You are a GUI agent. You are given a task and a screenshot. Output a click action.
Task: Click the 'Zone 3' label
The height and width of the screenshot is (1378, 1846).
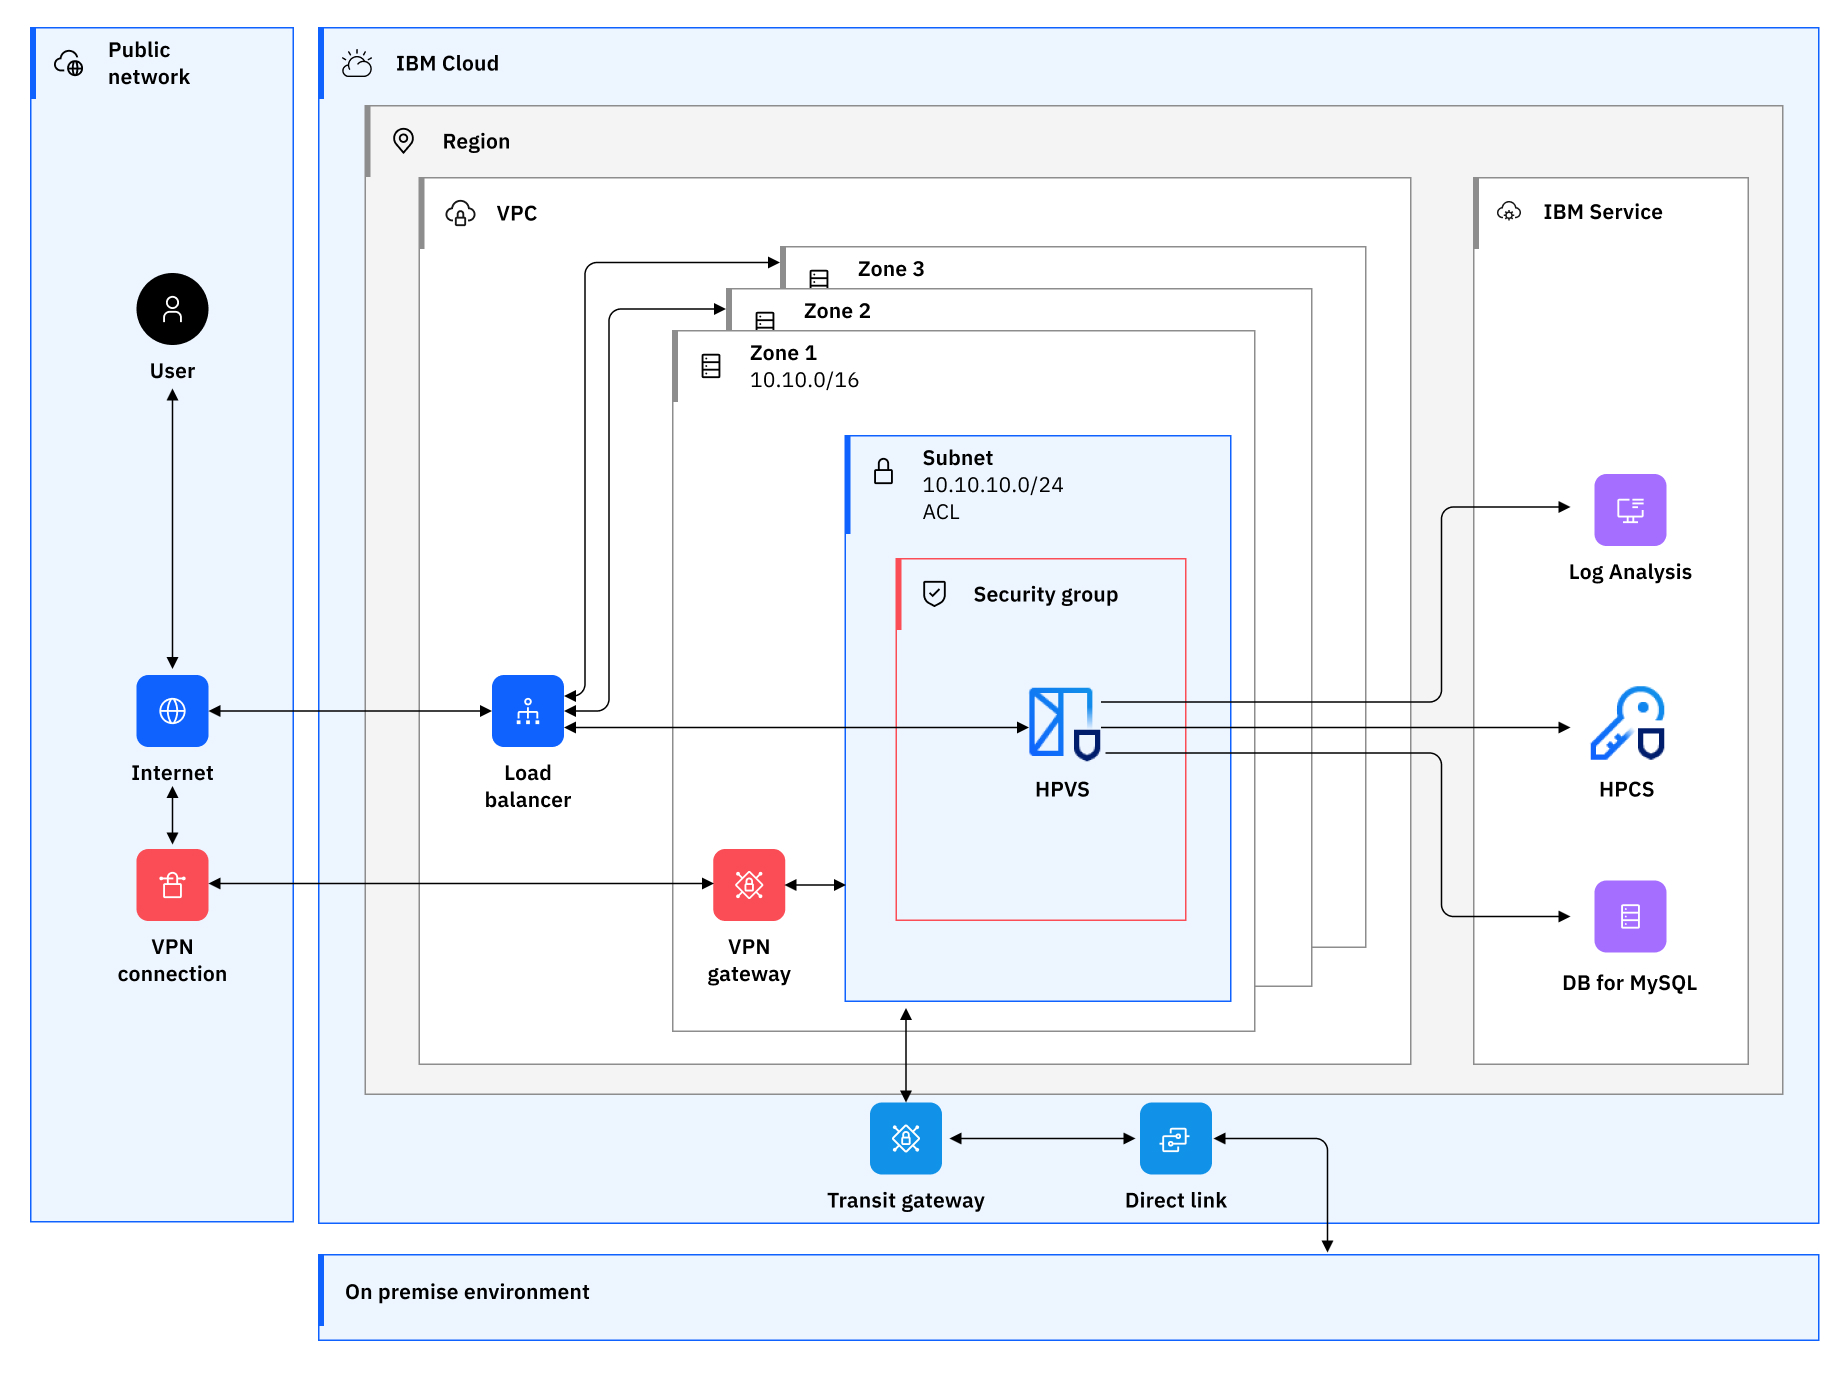[x=891, y=269]
